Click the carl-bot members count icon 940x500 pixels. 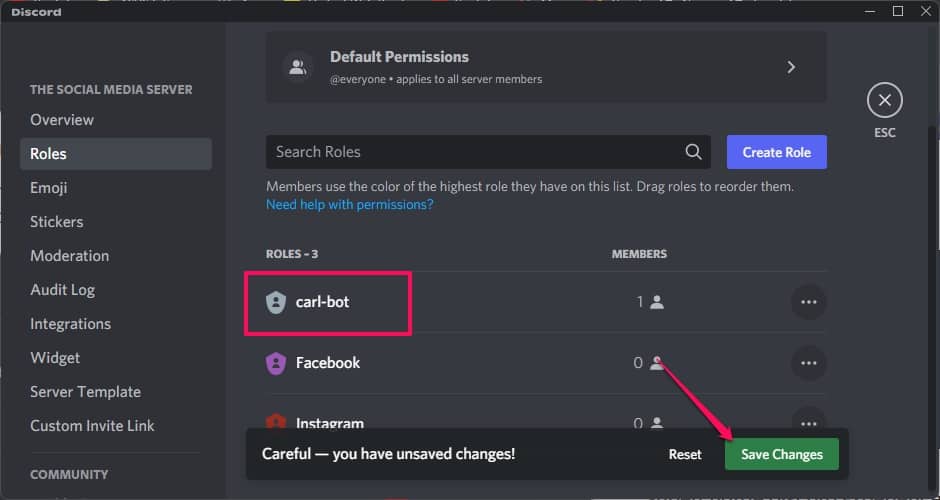657,302
